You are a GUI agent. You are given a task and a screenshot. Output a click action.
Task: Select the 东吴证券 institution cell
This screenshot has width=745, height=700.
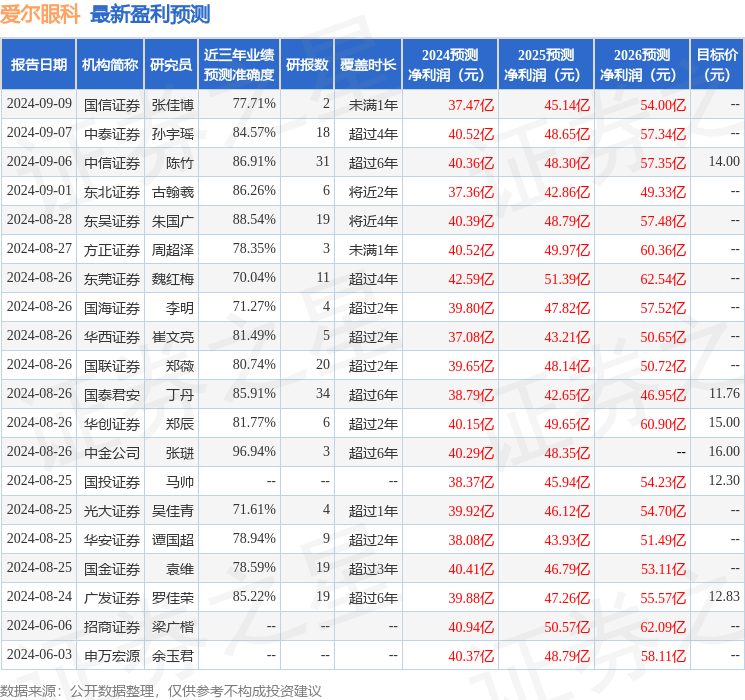(112, 221)
